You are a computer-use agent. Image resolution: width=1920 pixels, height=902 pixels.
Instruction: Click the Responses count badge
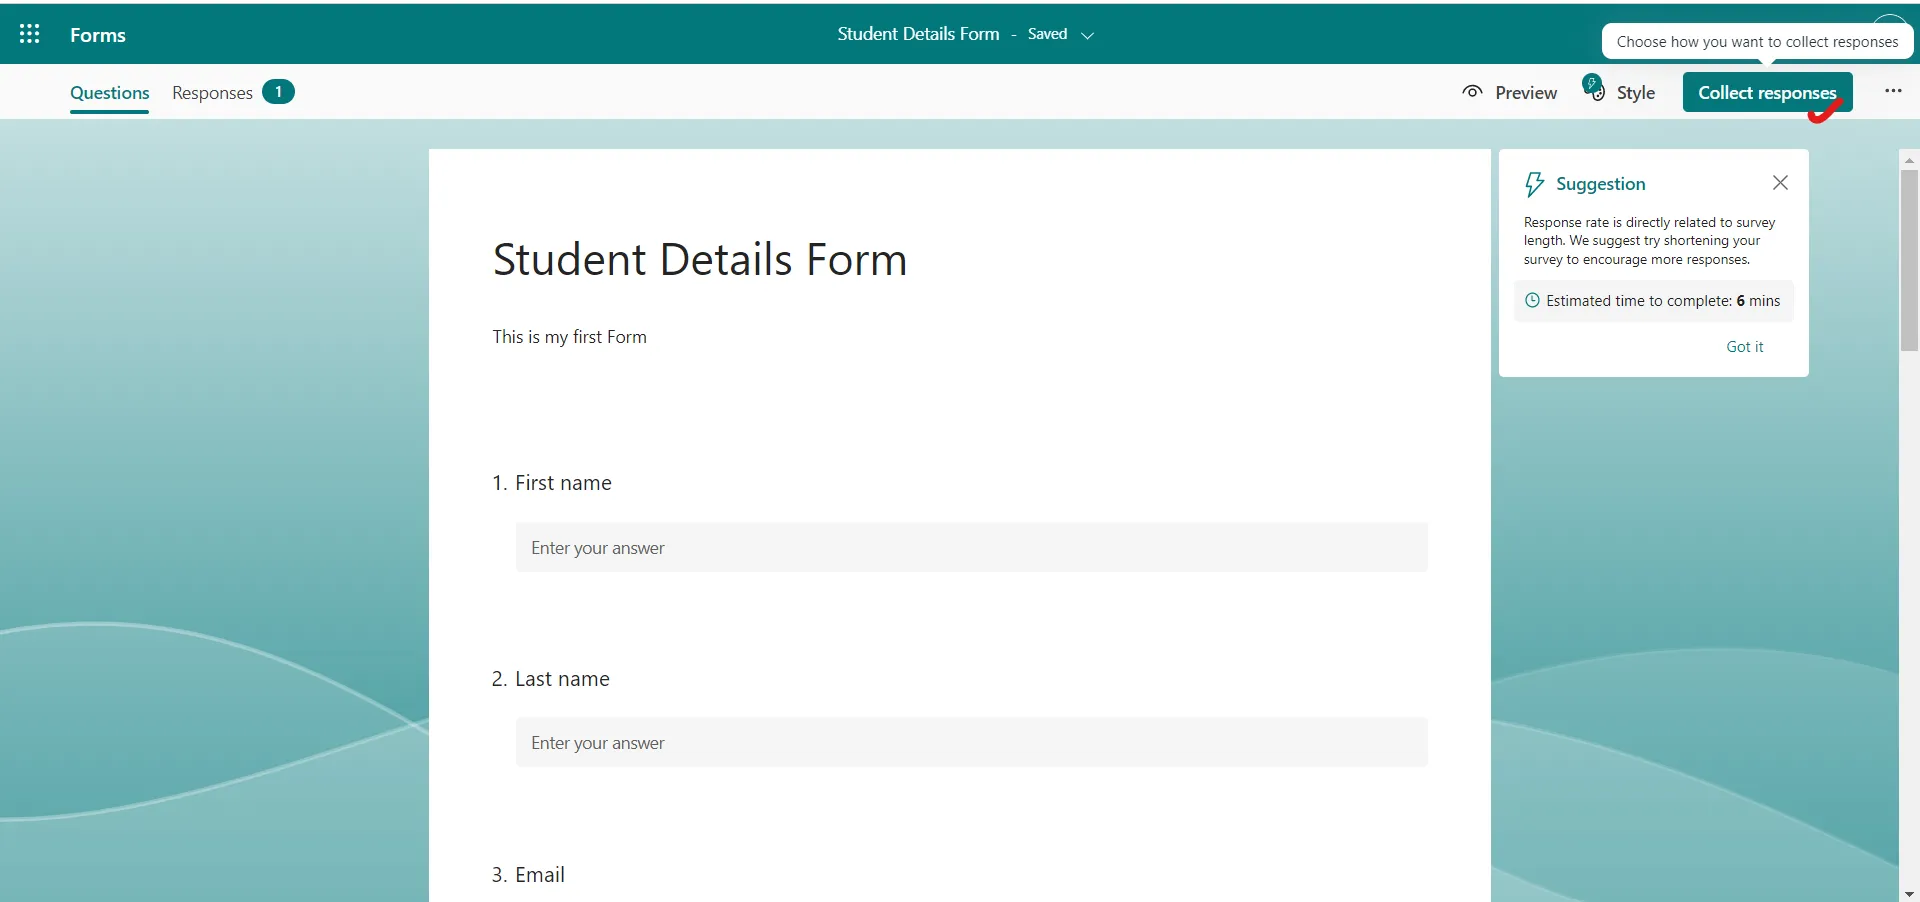tap(277, 91)
